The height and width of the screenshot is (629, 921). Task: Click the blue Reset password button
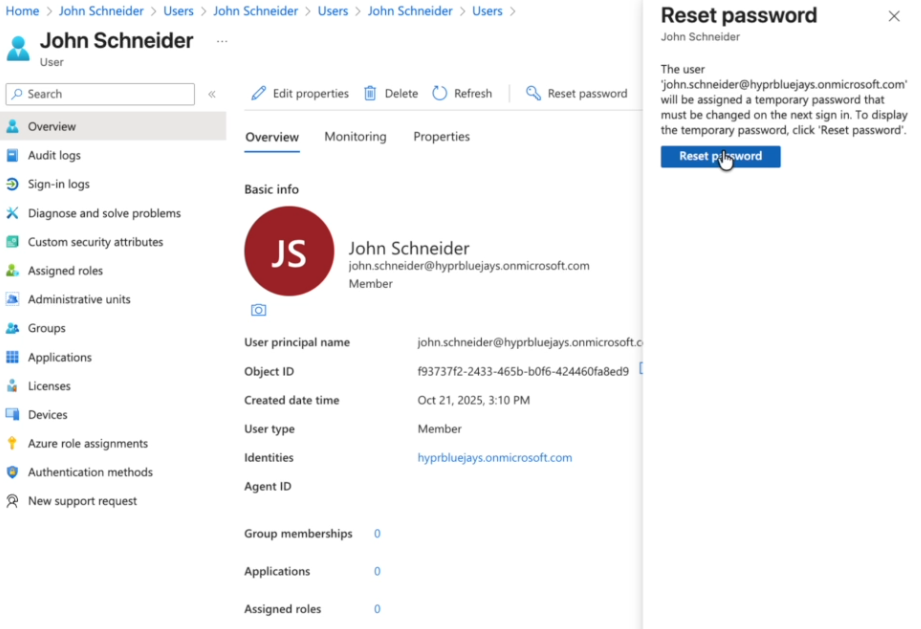coord(720,156)
